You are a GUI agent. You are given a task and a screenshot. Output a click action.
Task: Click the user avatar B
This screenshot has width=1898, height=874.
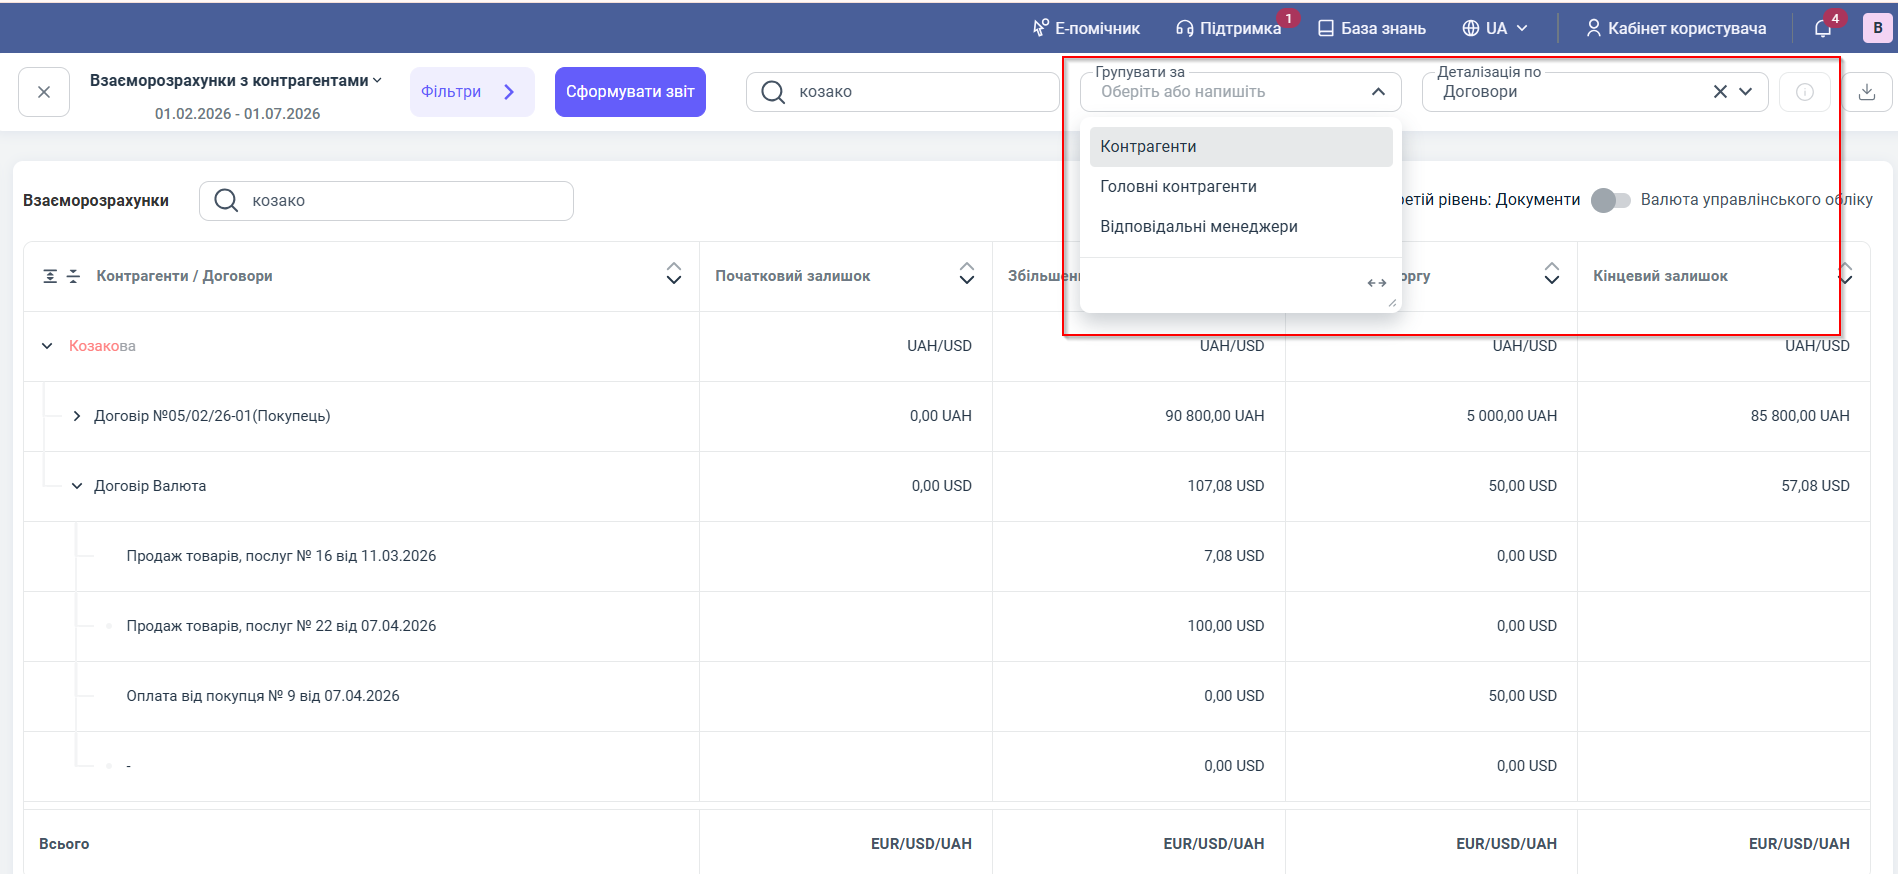pyautogui.click(x=1877, y=28)
